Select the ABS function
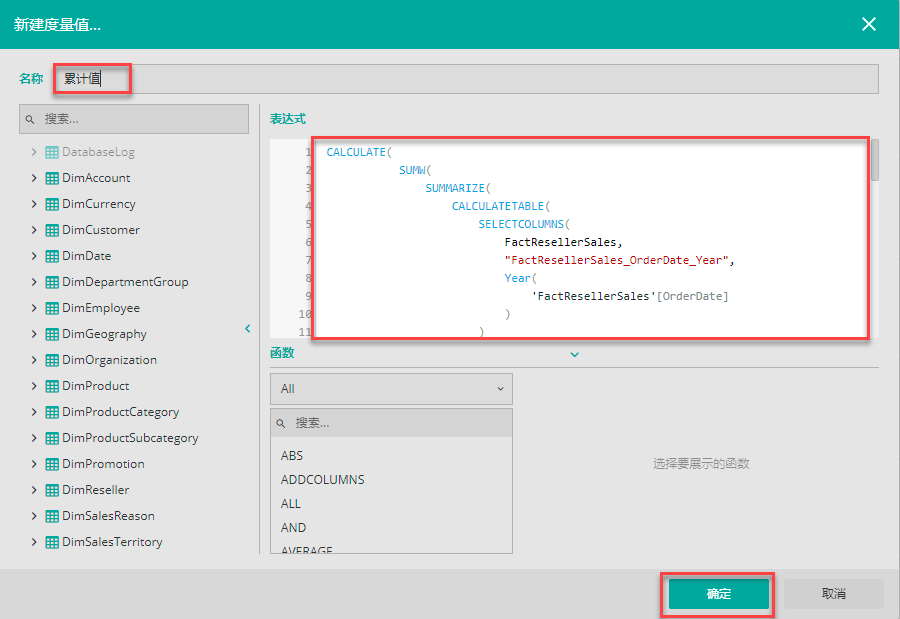 click(292, 456)
